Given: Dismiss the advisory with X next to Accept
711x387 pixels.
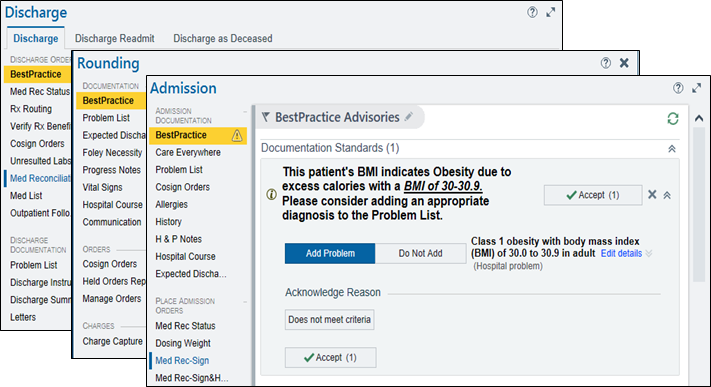Looking at the screenshot, I should point(652,195).
